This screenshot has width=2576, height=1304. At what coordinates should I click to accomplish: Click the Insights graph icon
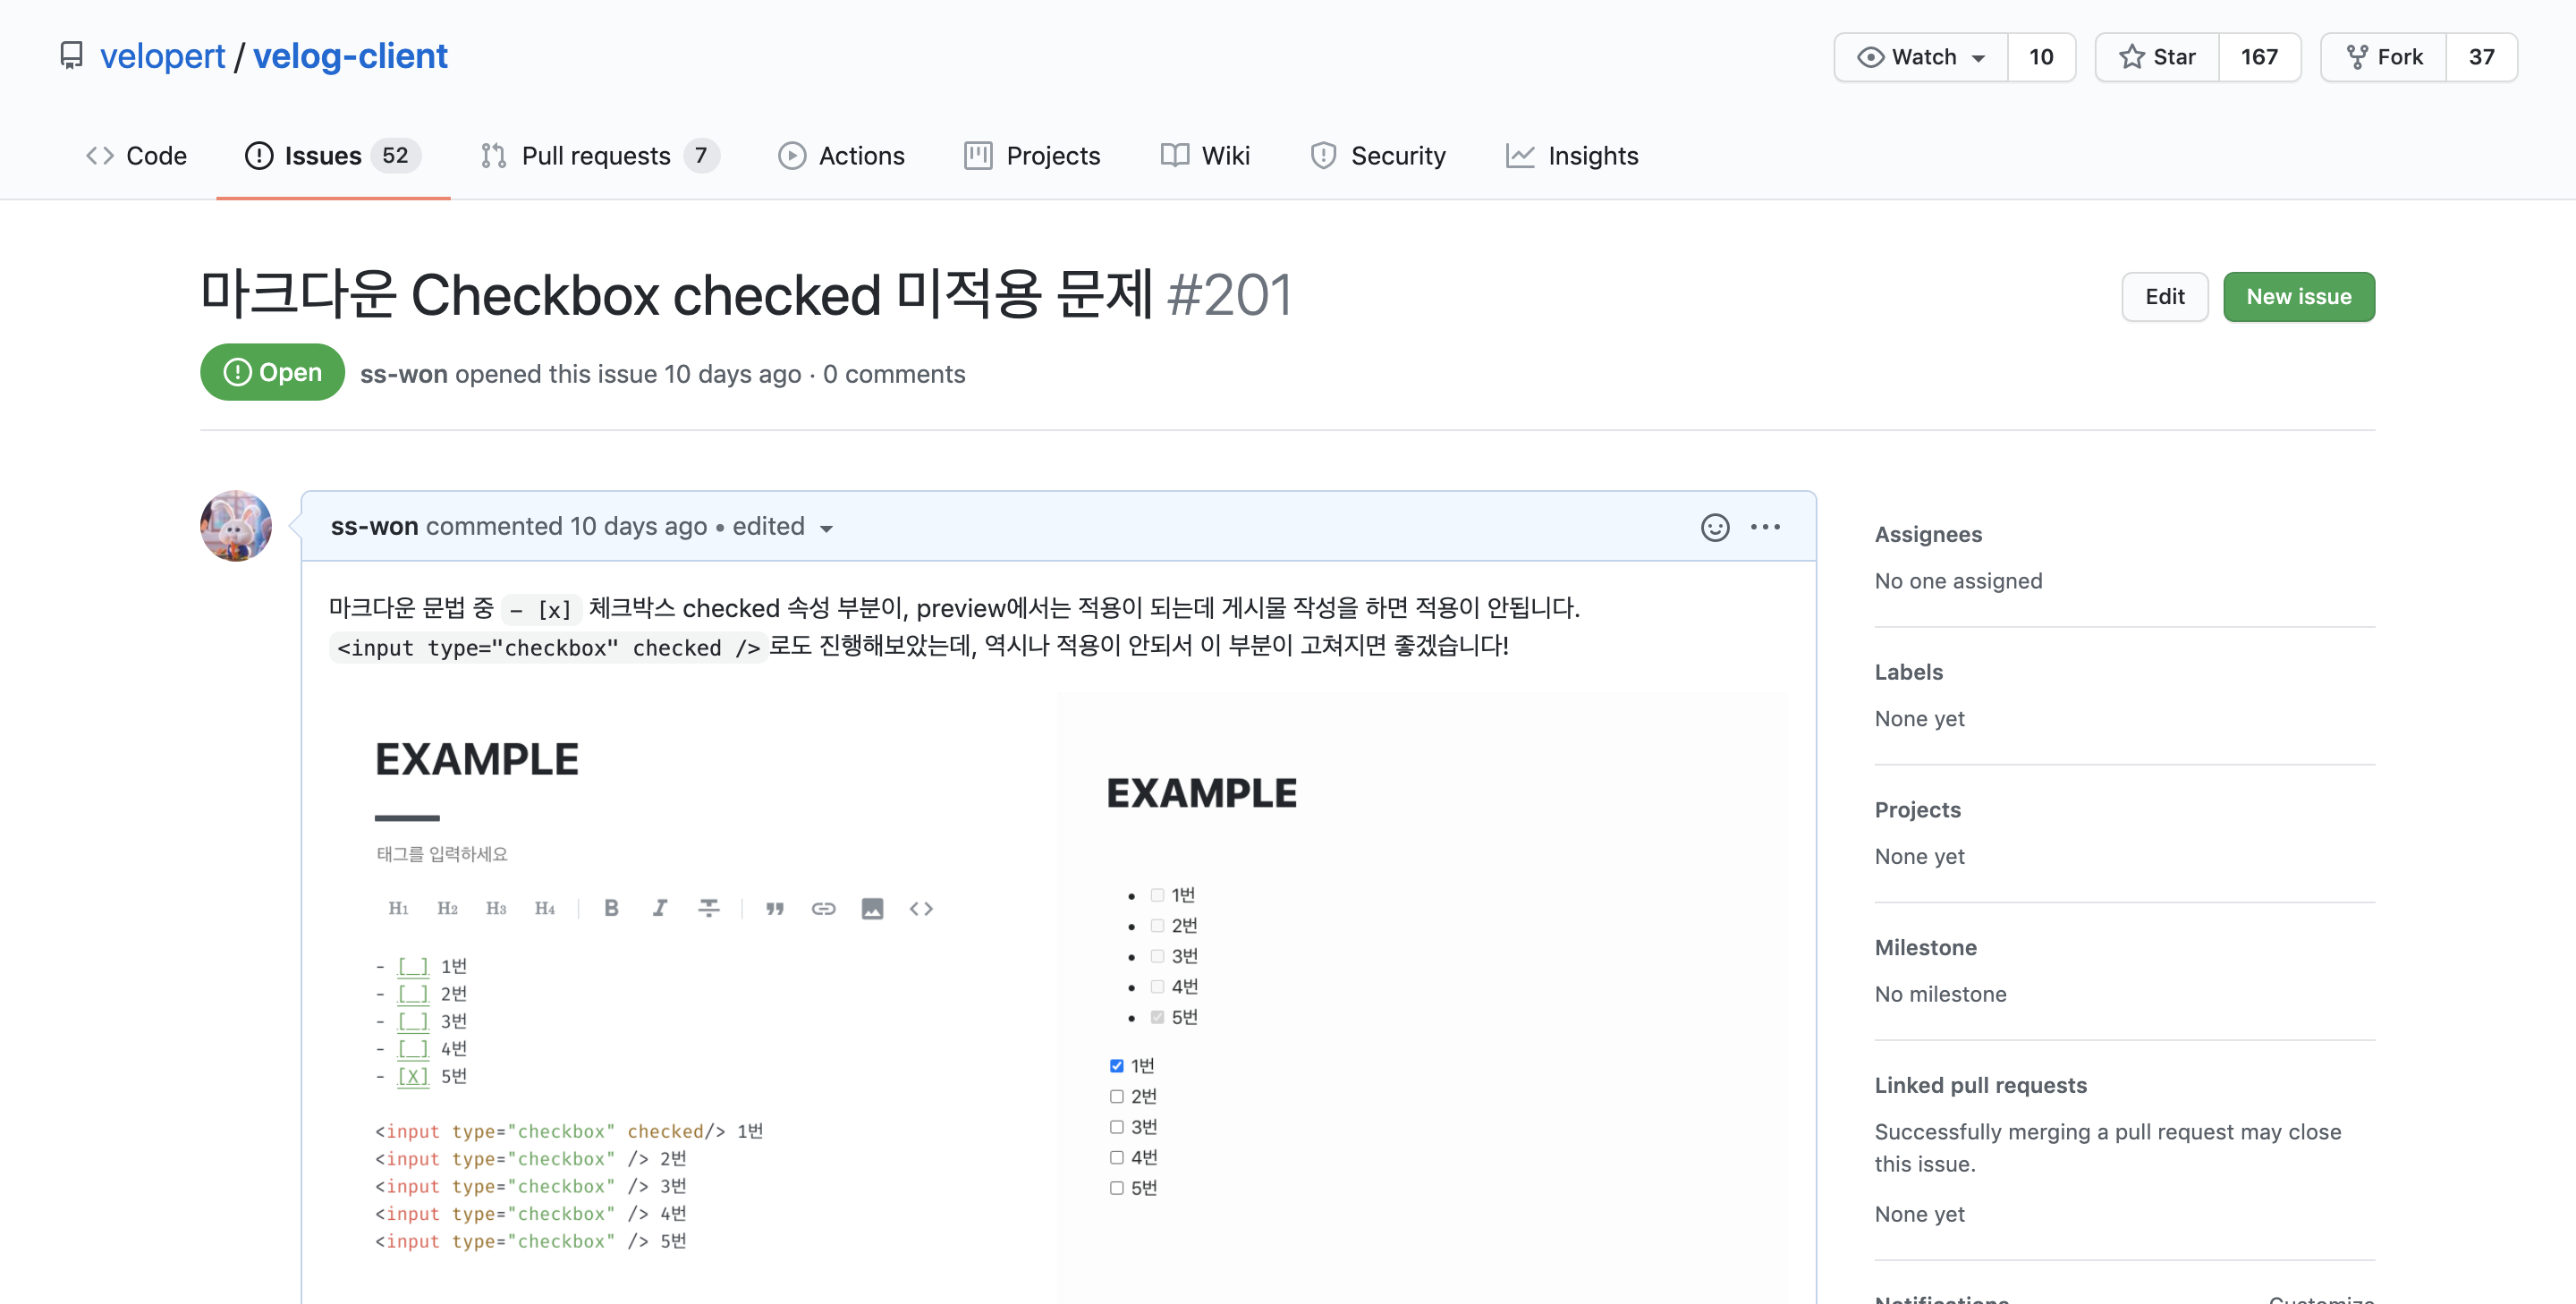(x=1519, y=156)
